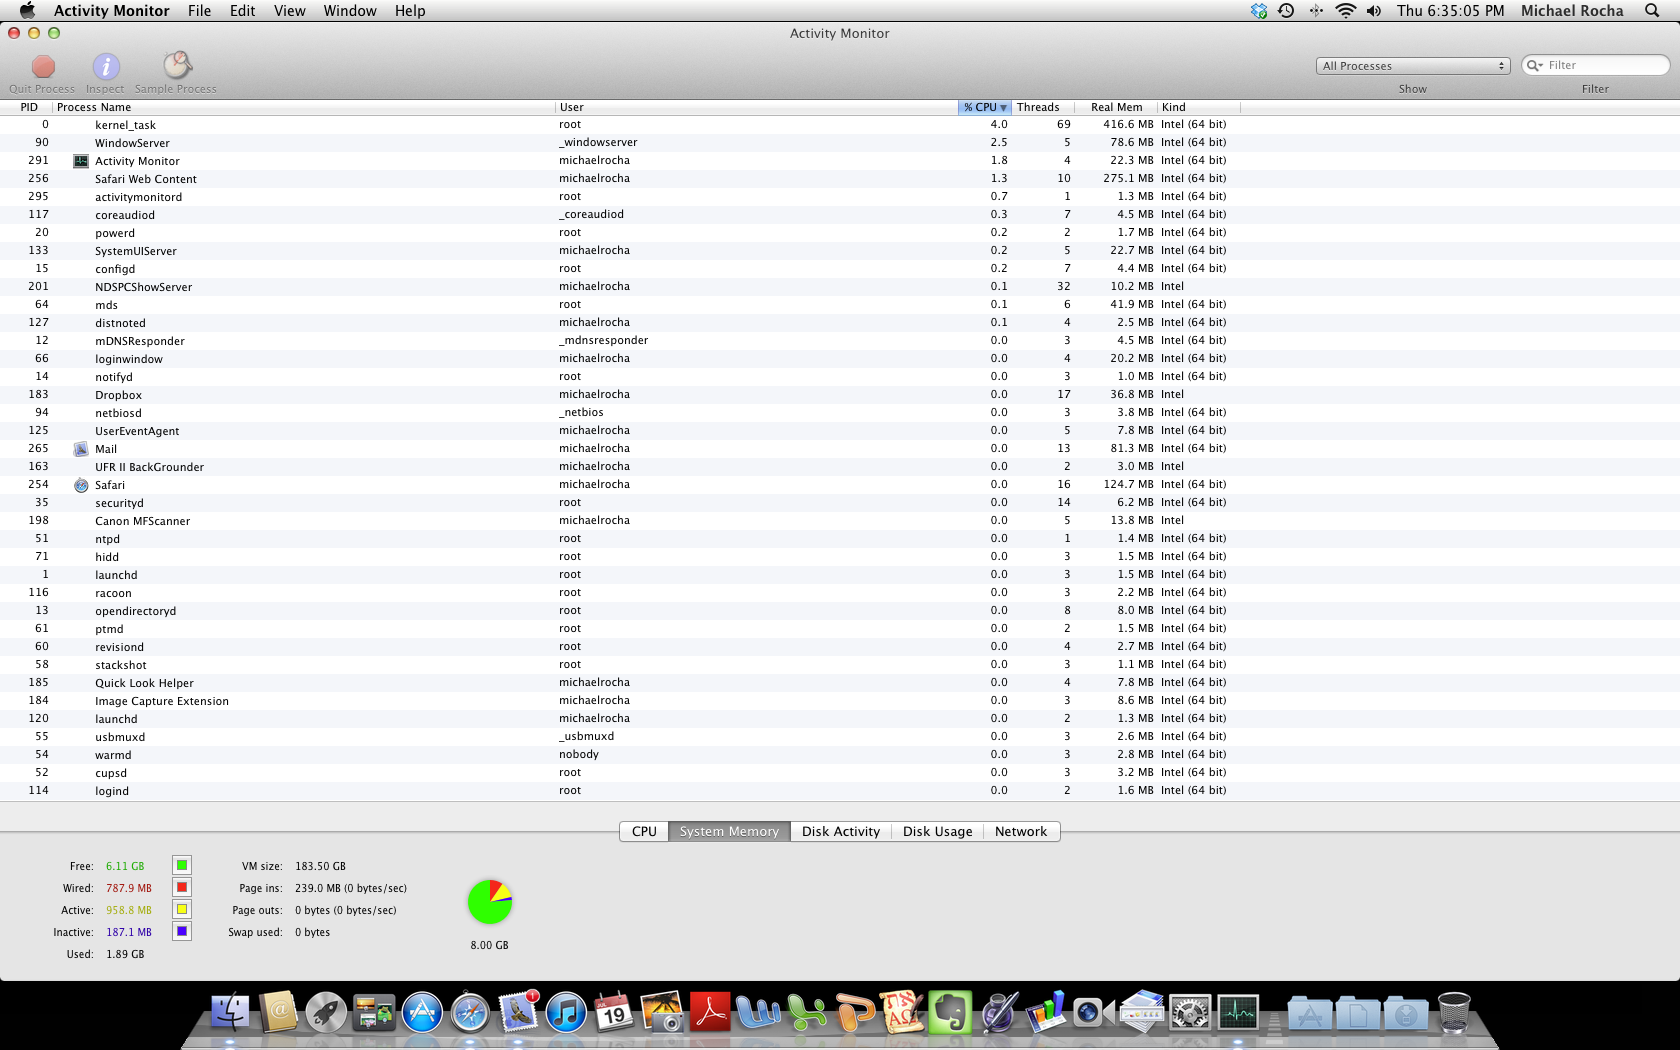Launch Microsoft Excel from the Dock
The image size is (1680, 1050).
[x=806, y=1013]
